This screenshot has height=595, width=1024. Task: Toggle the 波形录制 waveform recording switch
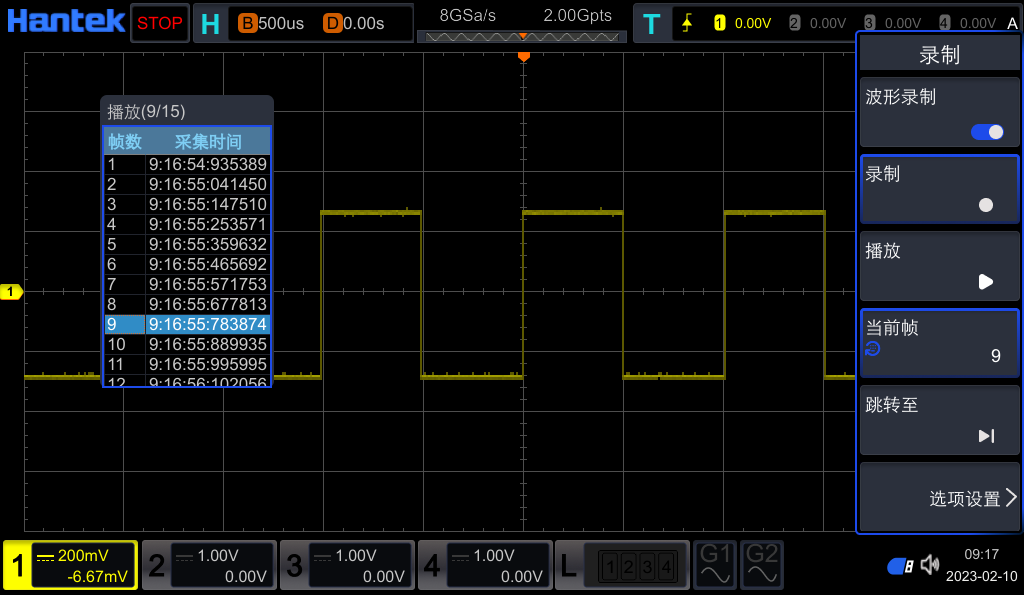(987, 132)
